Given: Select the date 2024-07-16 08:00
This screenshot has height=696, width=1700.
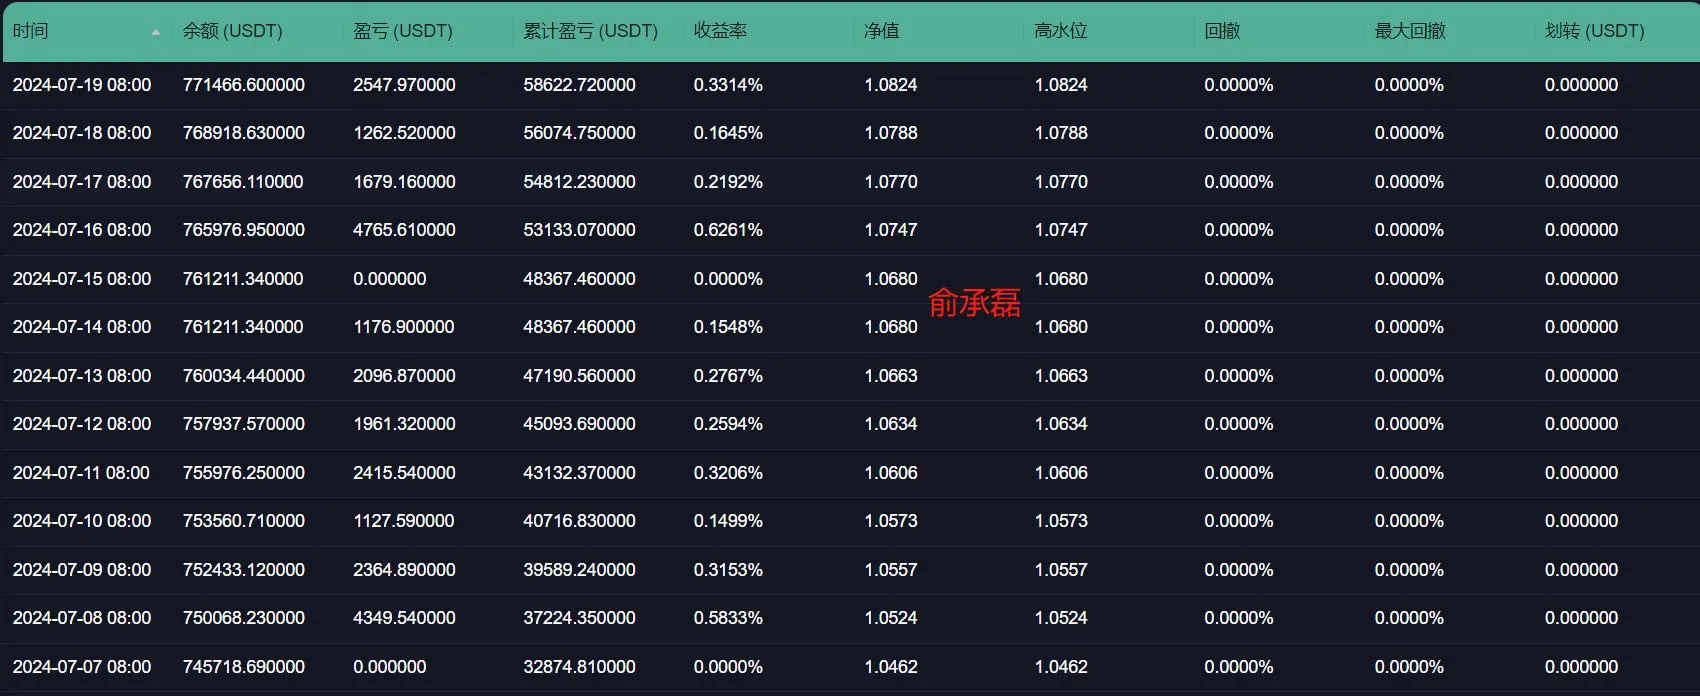Looking at the screenshot, I should click(82, 230).
